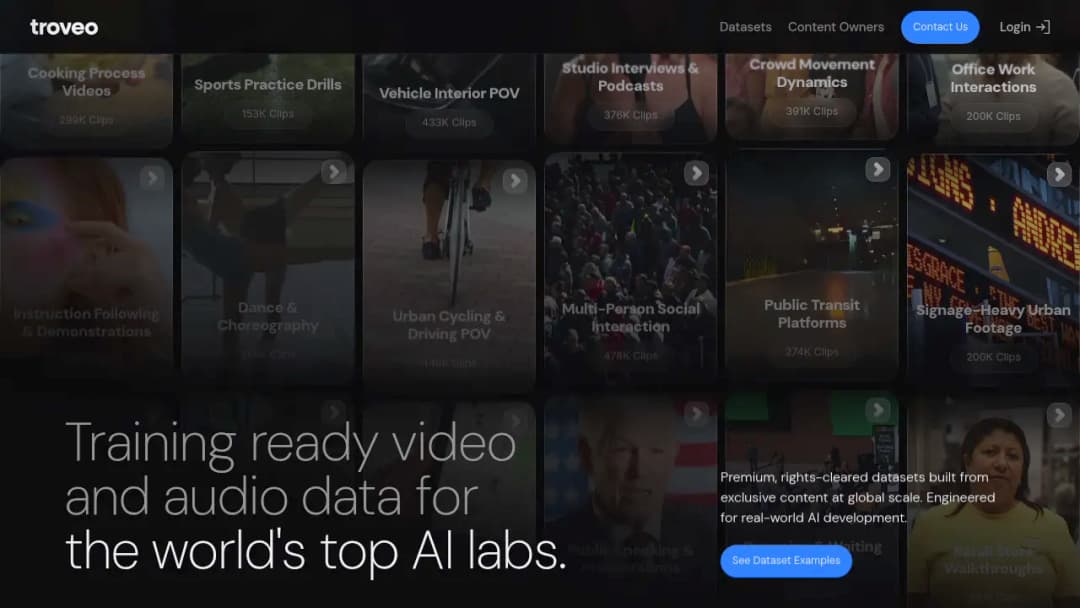
Task: Click the arrow icon on Signage-Heavy Urban Footage card
Action: pyautogui.click(x=1059, y=174)
